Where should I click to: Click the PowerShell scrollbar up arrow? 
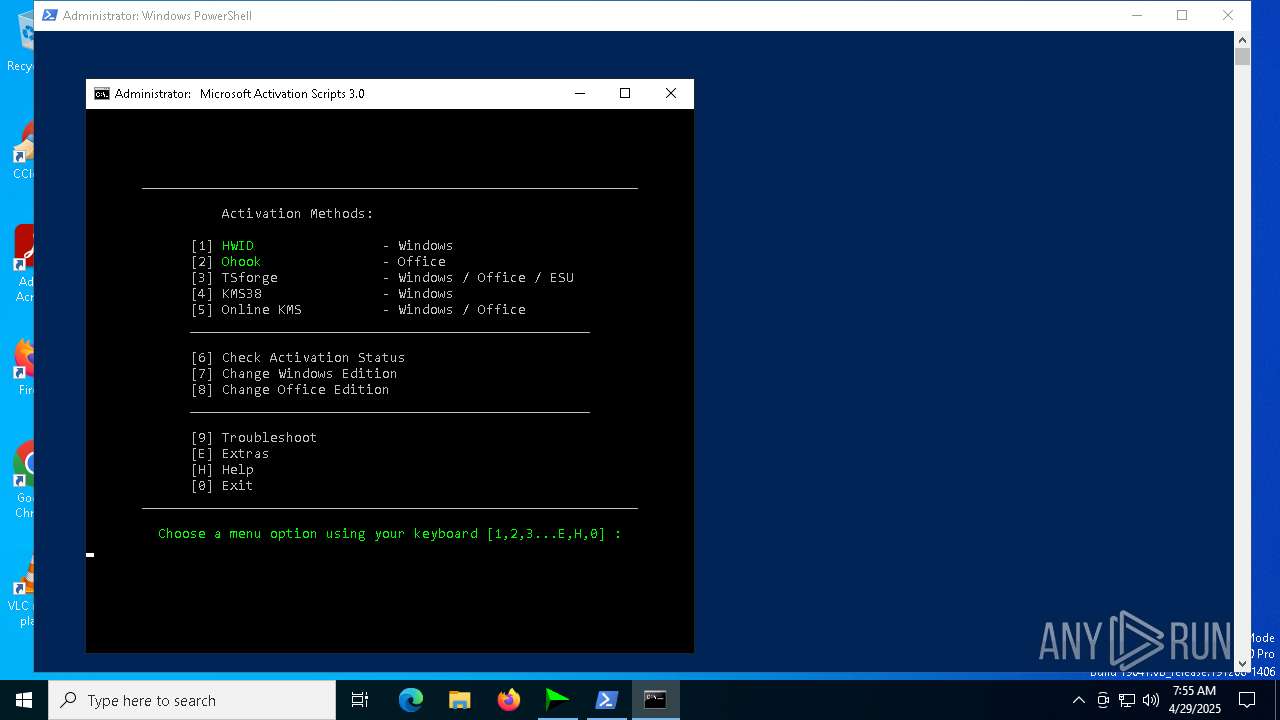[1242, 40]
